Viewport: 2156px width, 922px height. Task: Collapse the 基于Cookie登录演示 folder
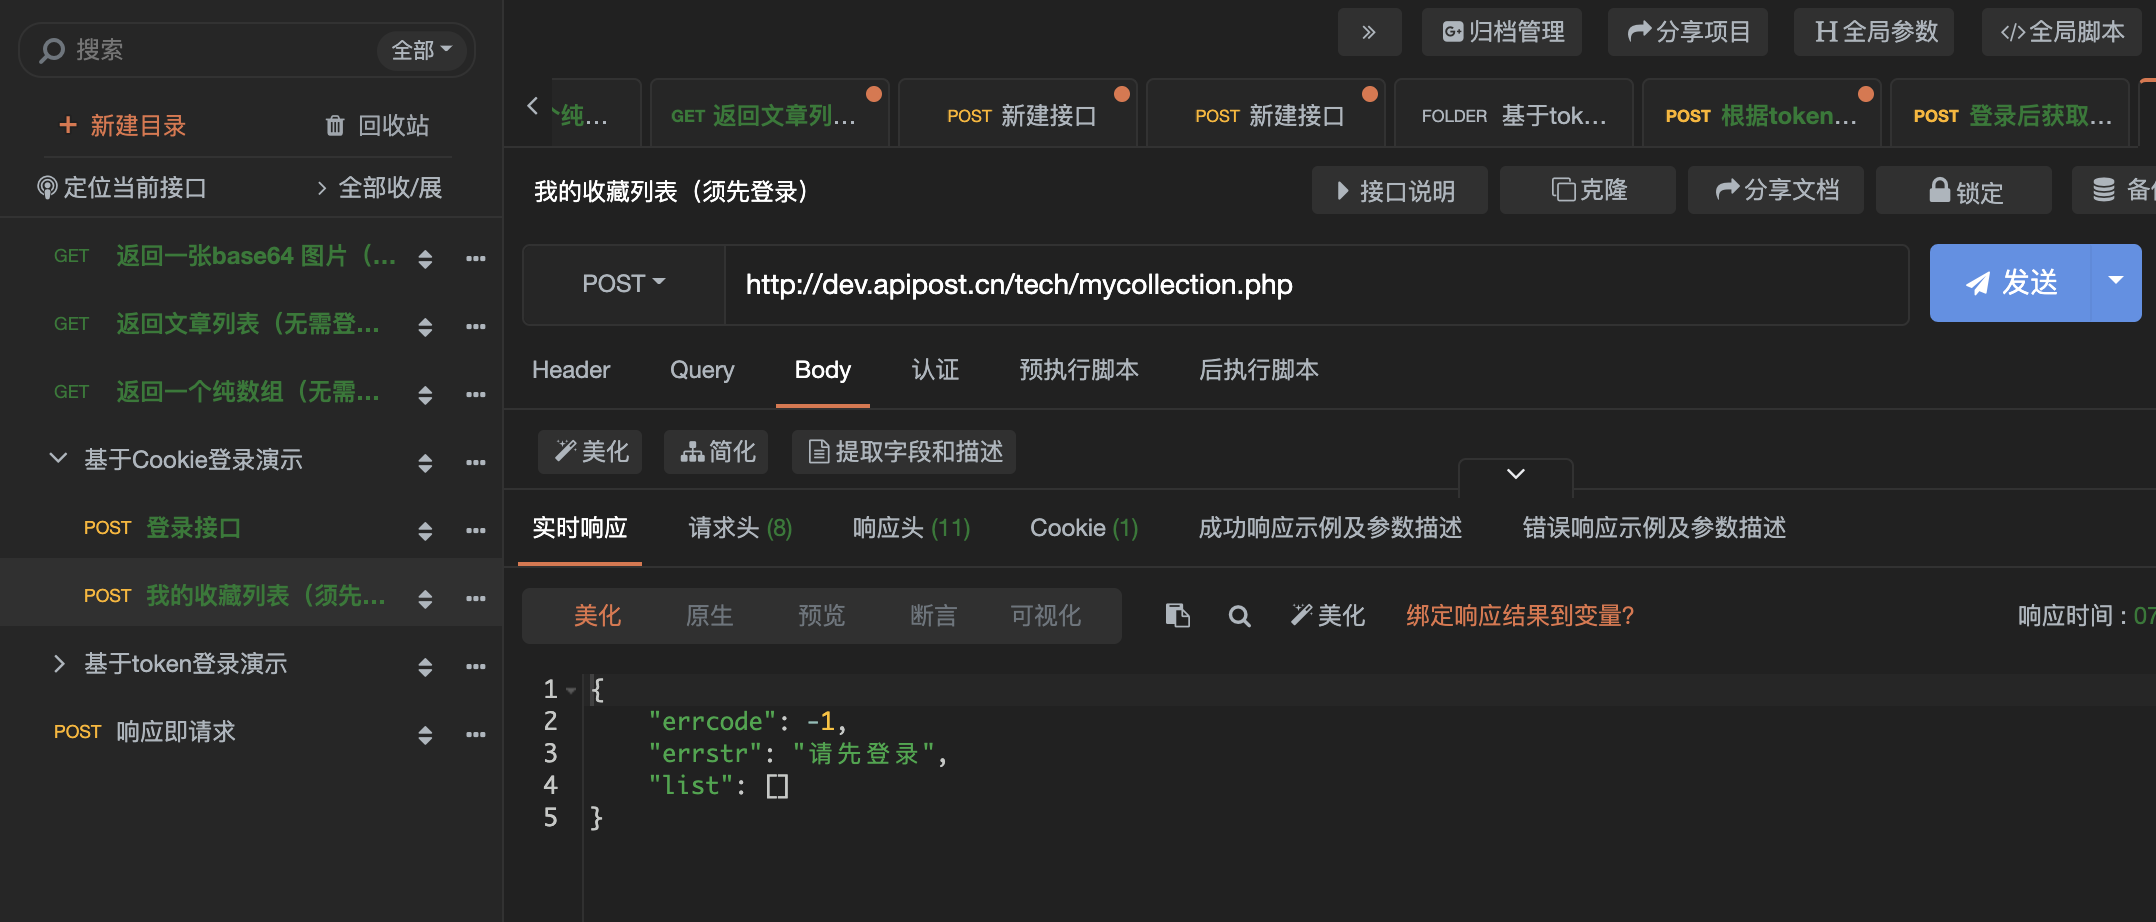click(x=58, y=458)
